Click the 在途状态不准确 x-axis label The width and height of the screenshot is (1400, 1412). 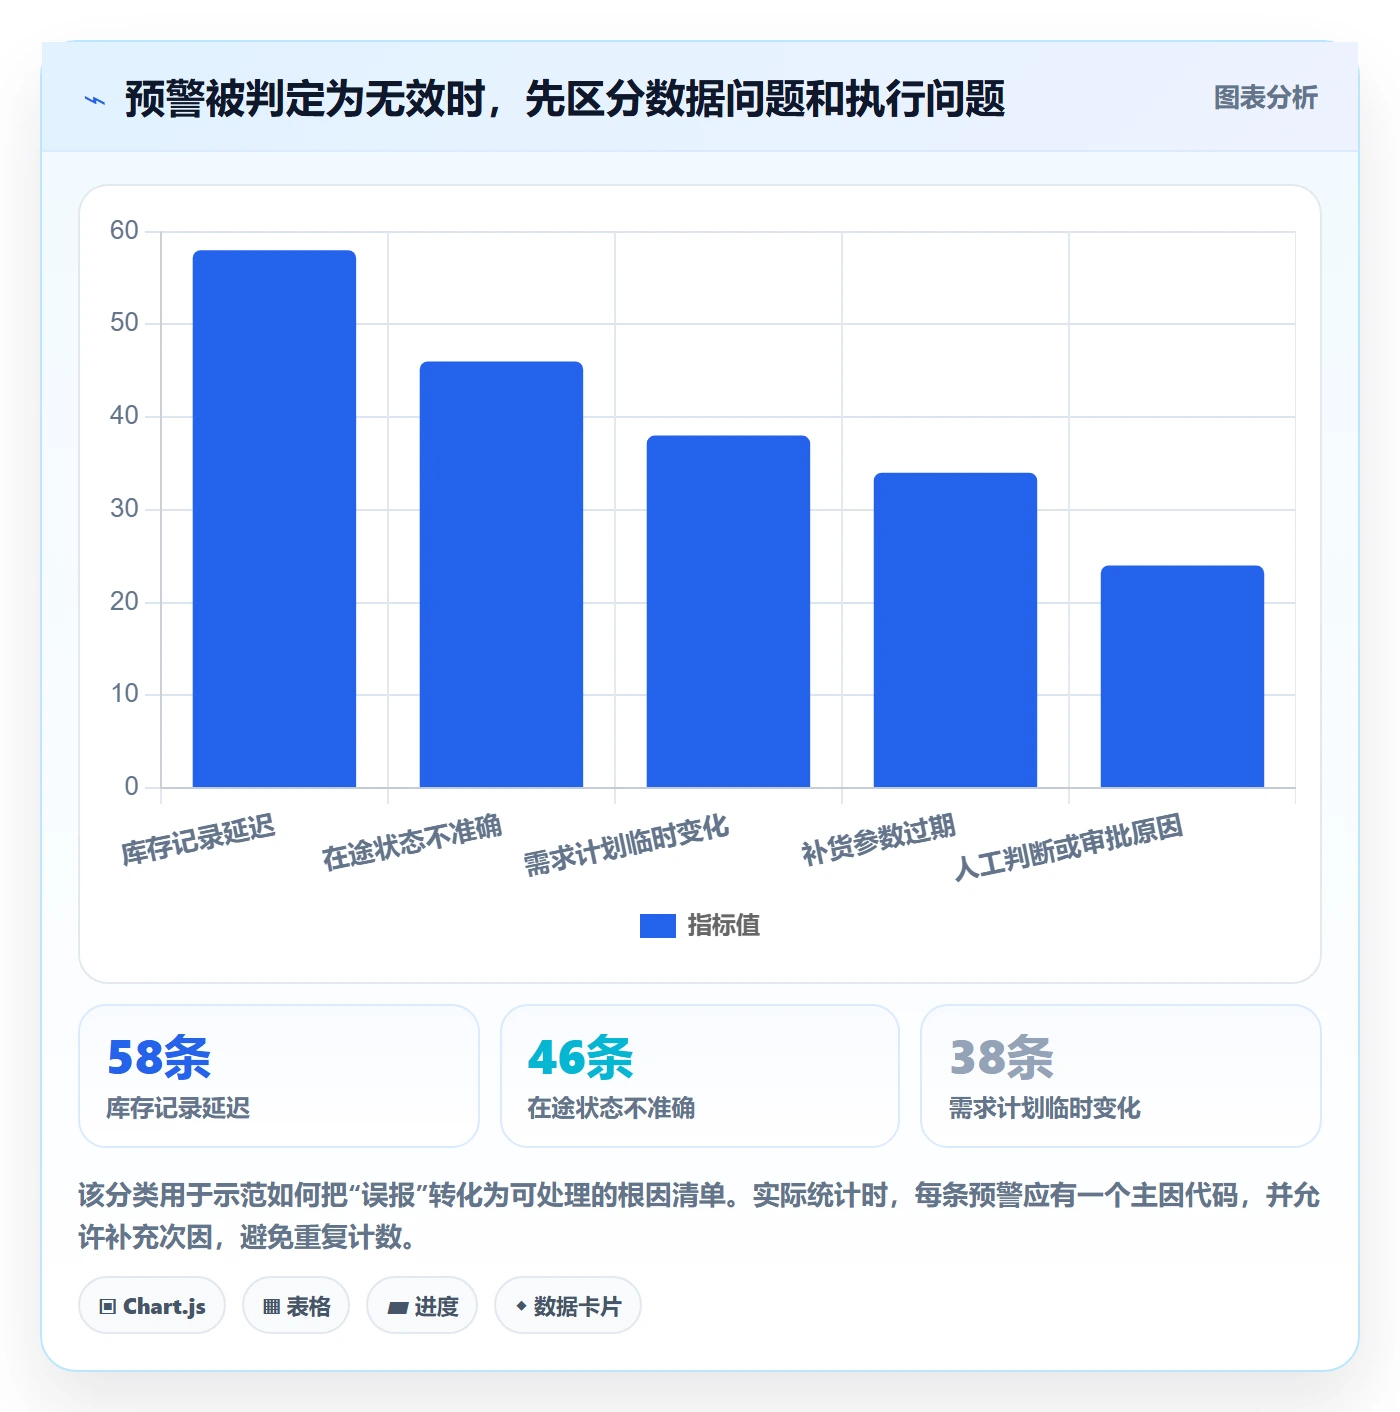(x=412, y=842)
